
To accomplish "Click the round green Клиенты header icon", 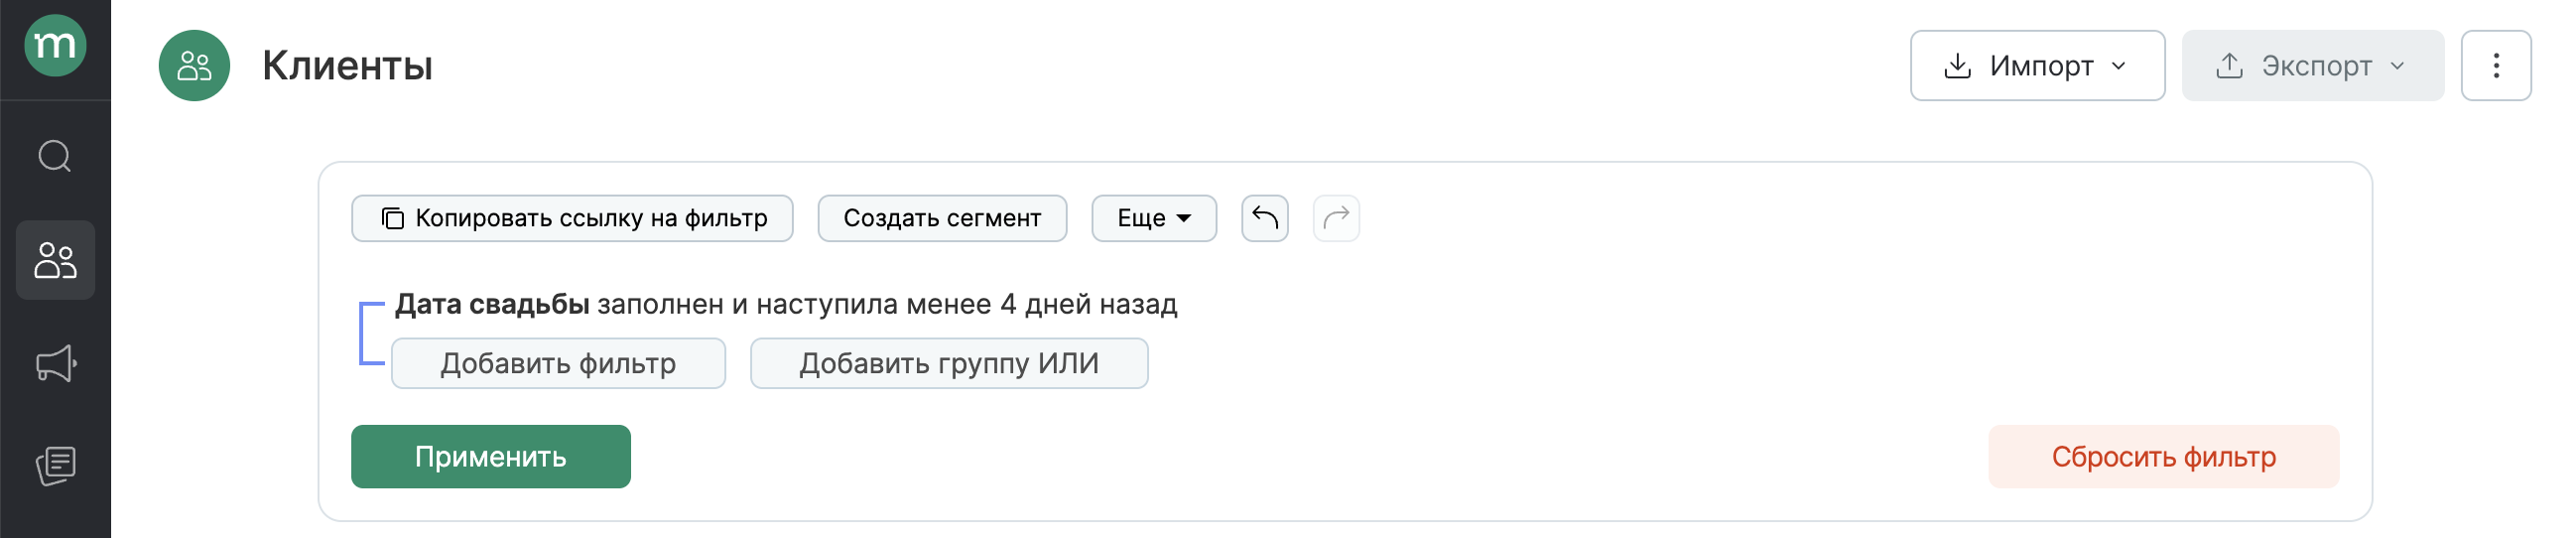I will (194, 66).
